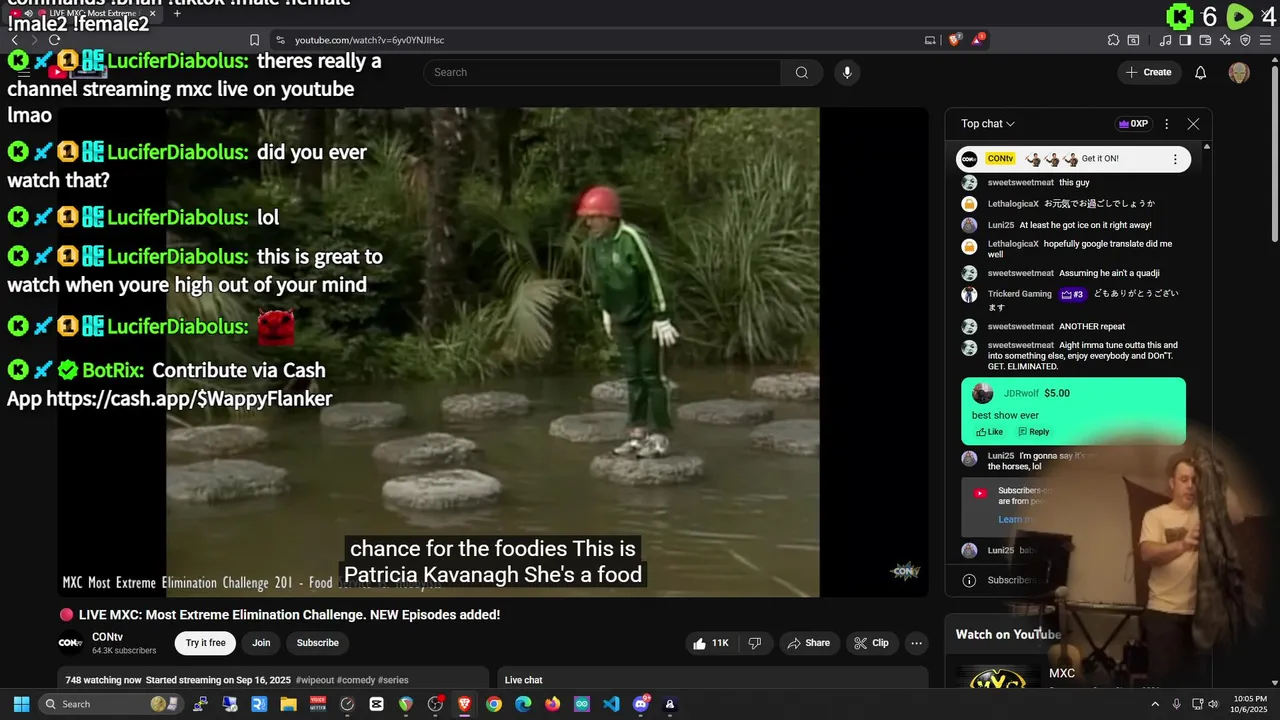Open the Brave browser taskbar icon
Screen dimensions: 1280x720
tap(464, 704)
